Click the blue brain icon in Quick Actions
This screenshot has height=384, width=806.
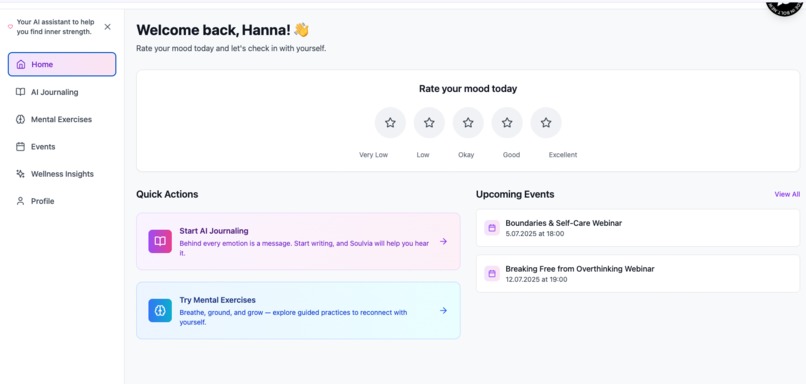160,310
